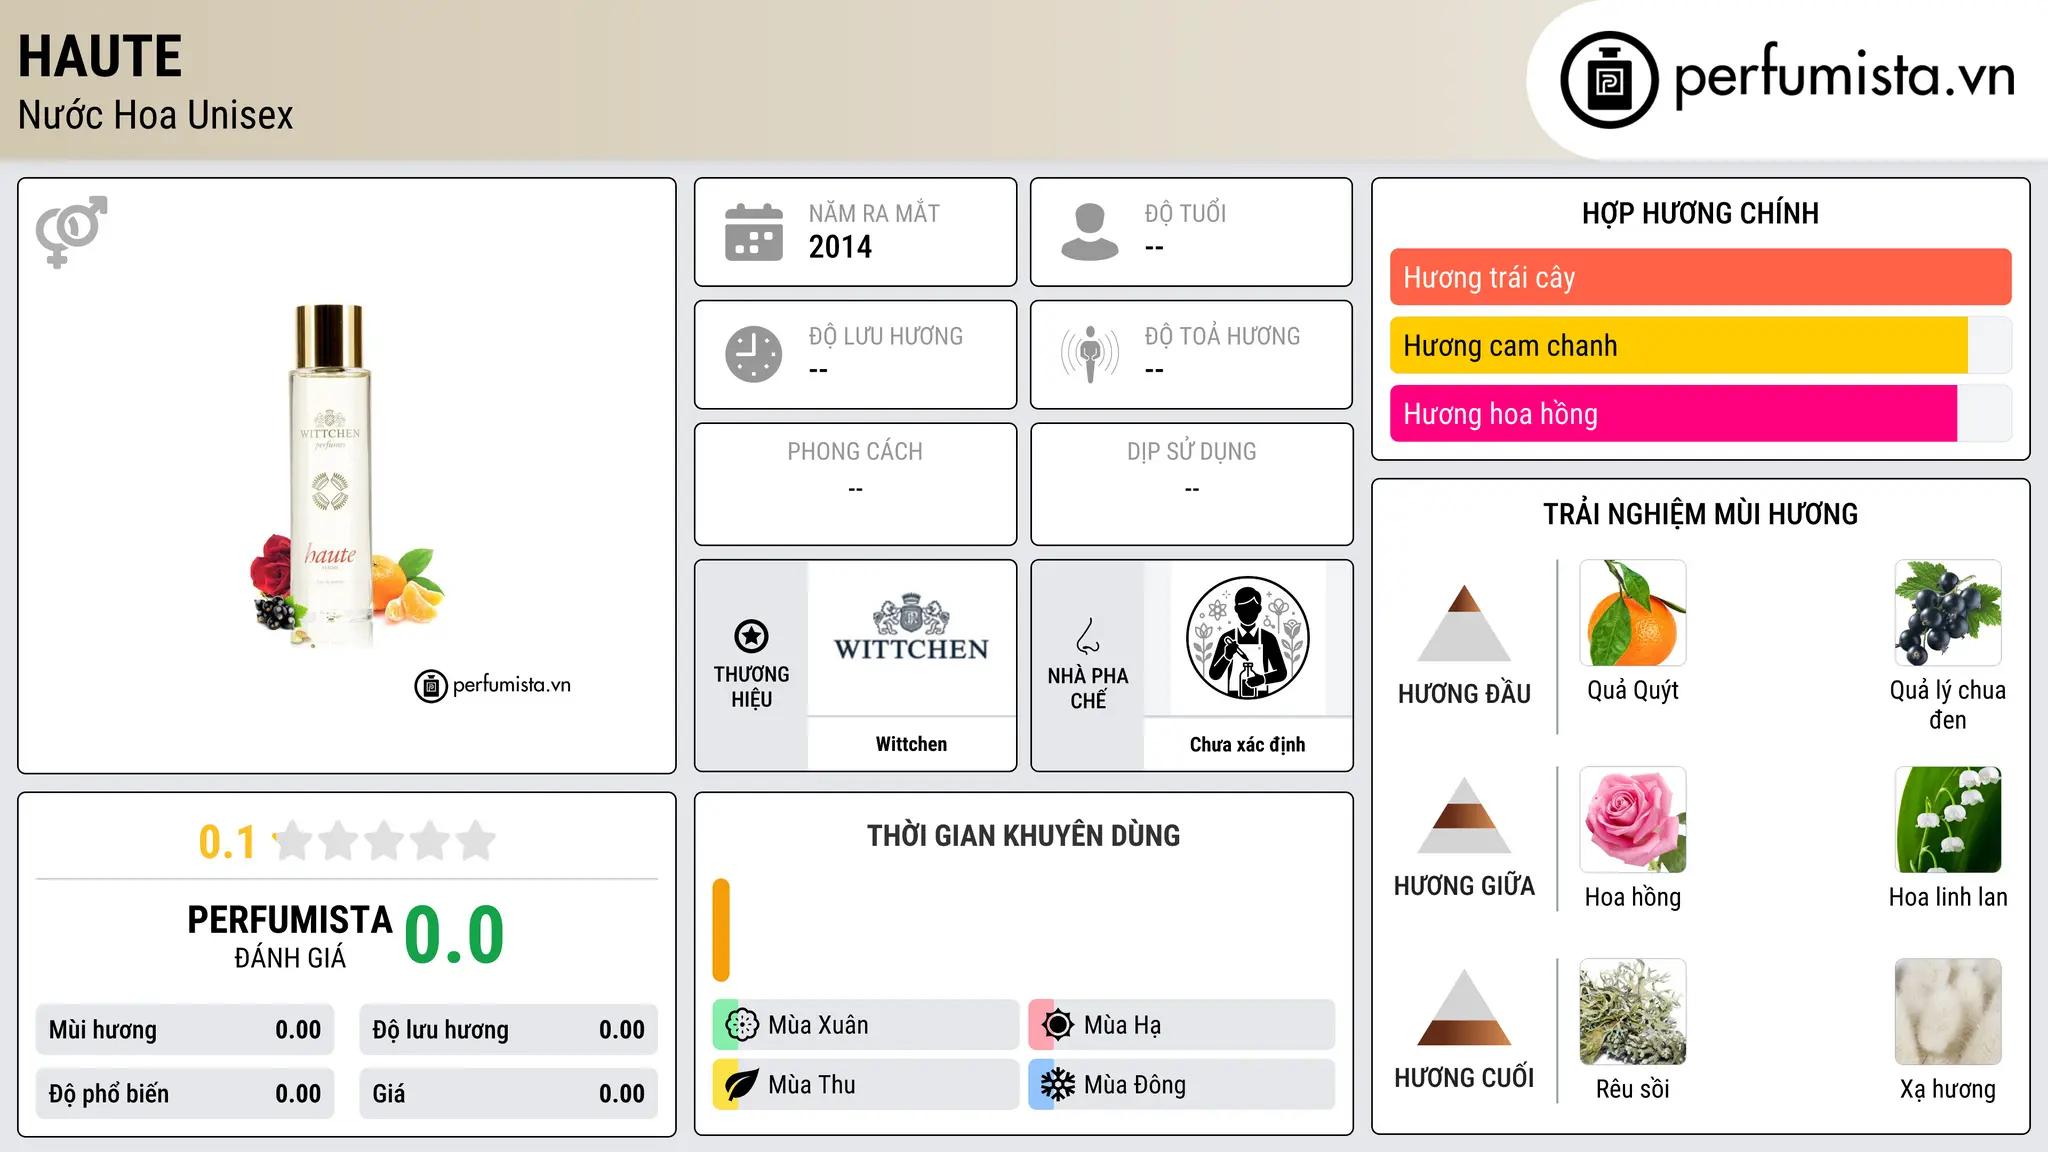Select the Hương trái cây accord bar
The height and width of the screenshot is (1152, 2048).
1700,277
